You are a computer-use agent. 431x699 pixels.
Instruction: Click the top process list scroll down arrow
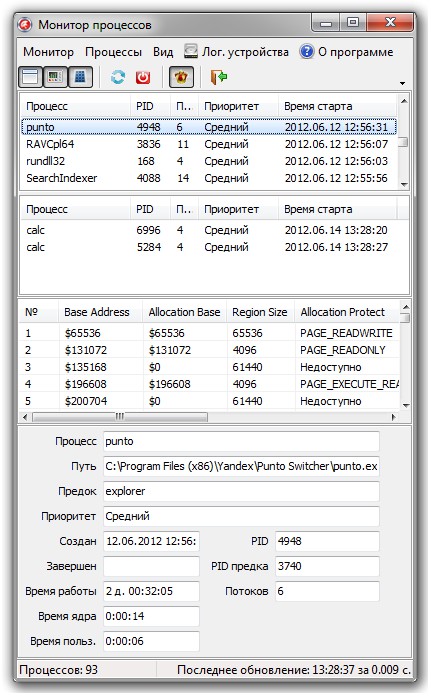403,184
